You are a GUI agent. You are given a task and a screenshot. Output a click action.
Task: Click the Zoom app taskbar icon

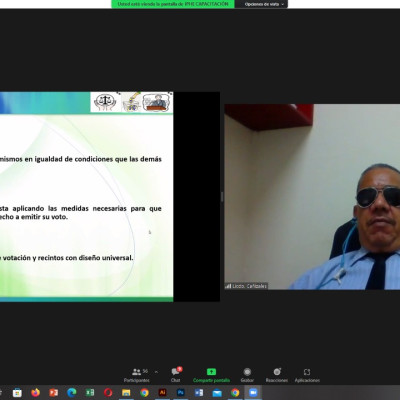pos(253,393)
